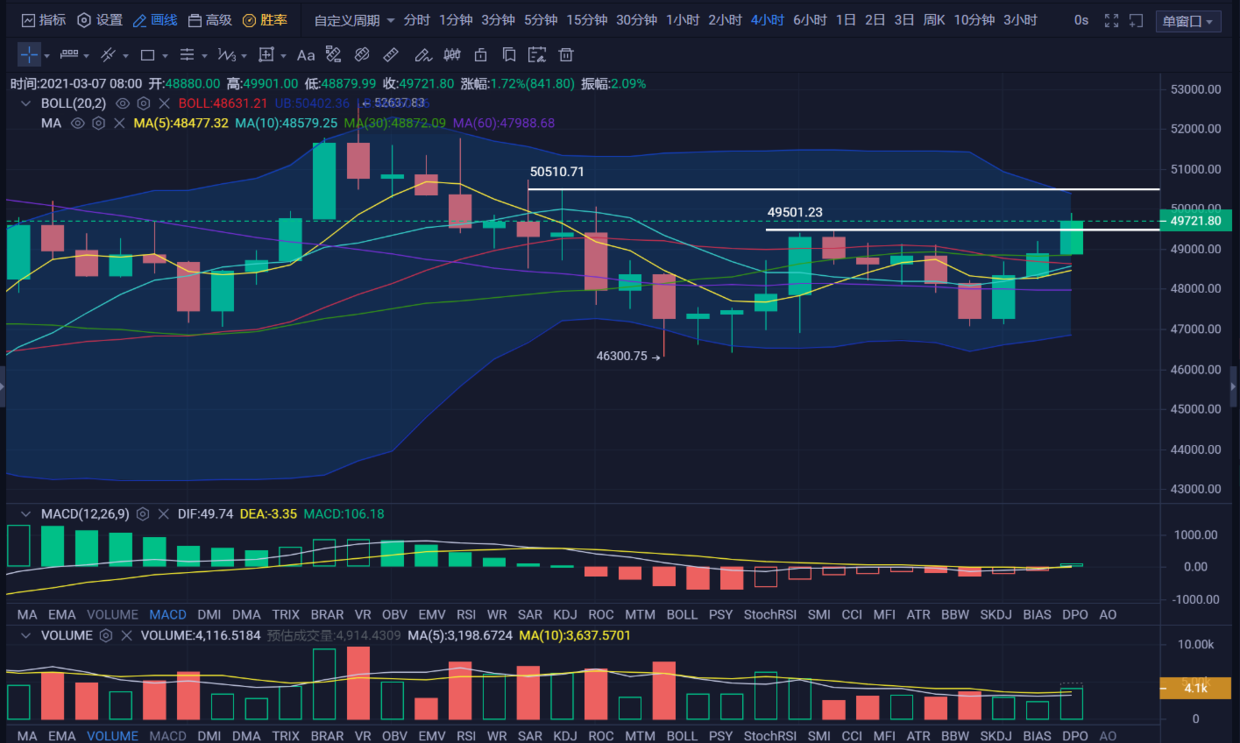Image resolution: width=1240 pixels, height=743 pixels.
Task: Select the crosshair cursor tool
Action: [x=30, y=55]
